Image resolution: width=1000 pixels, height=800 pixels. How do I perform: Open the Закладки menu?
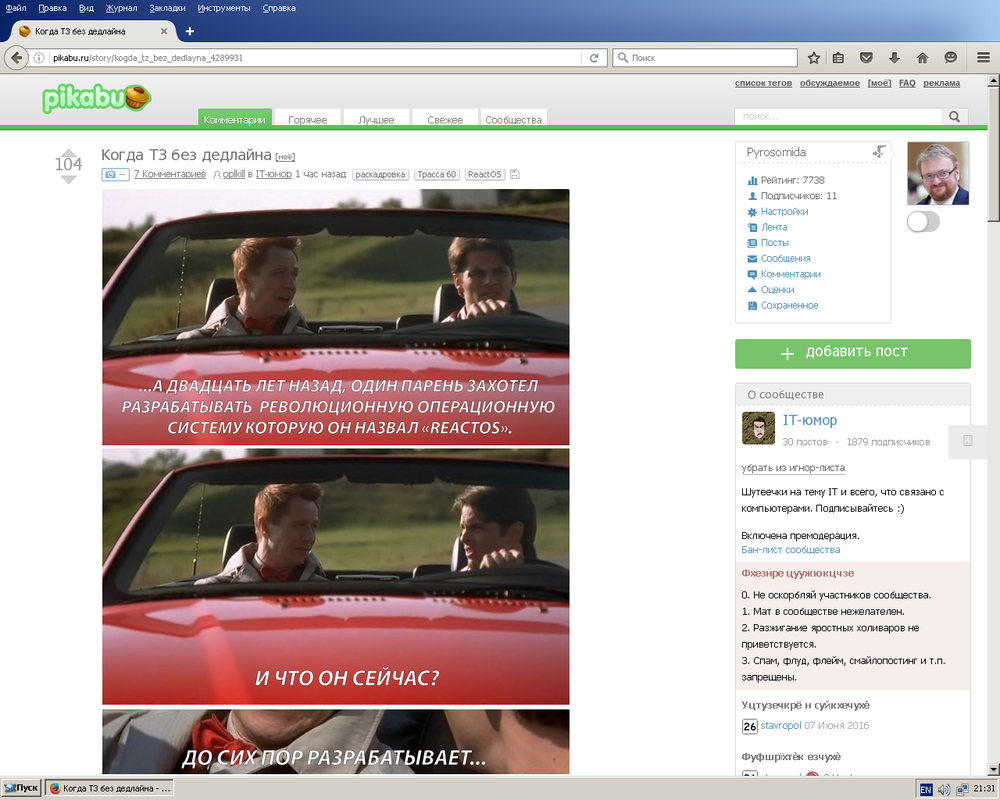[x=167, y=8]
